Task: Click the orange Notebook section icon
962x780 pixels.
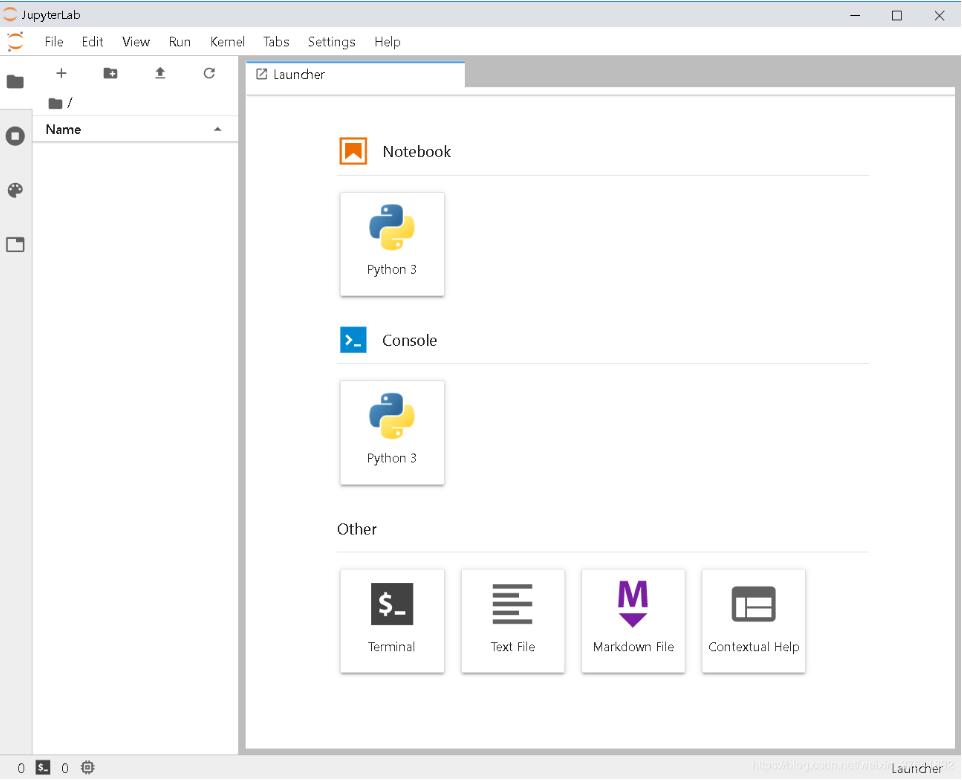Action: 353,151
